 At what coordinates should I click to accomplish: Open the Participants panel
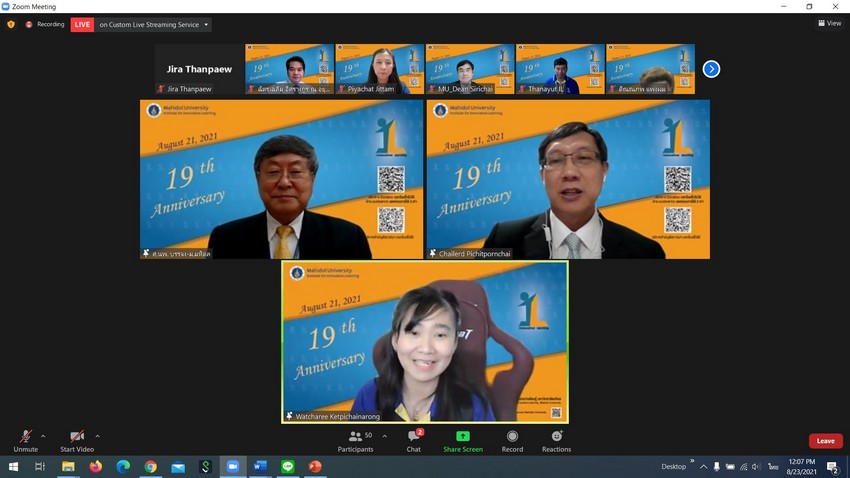[355, 439]
